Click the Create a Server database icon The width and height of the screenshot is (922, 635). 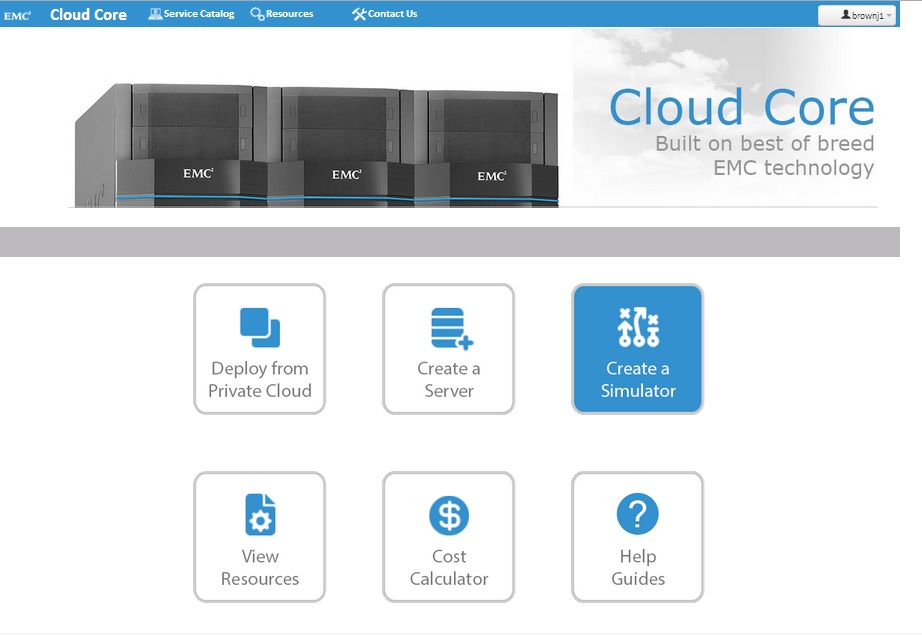[x=452, y=329]
